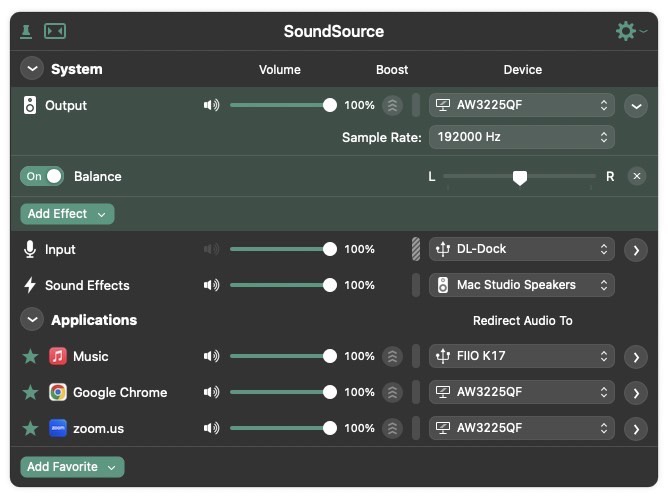This screenshot has height=497, width=668.
Task: Open the Sample Rate 192000 Hz dropdown
Action: point(521,137)
